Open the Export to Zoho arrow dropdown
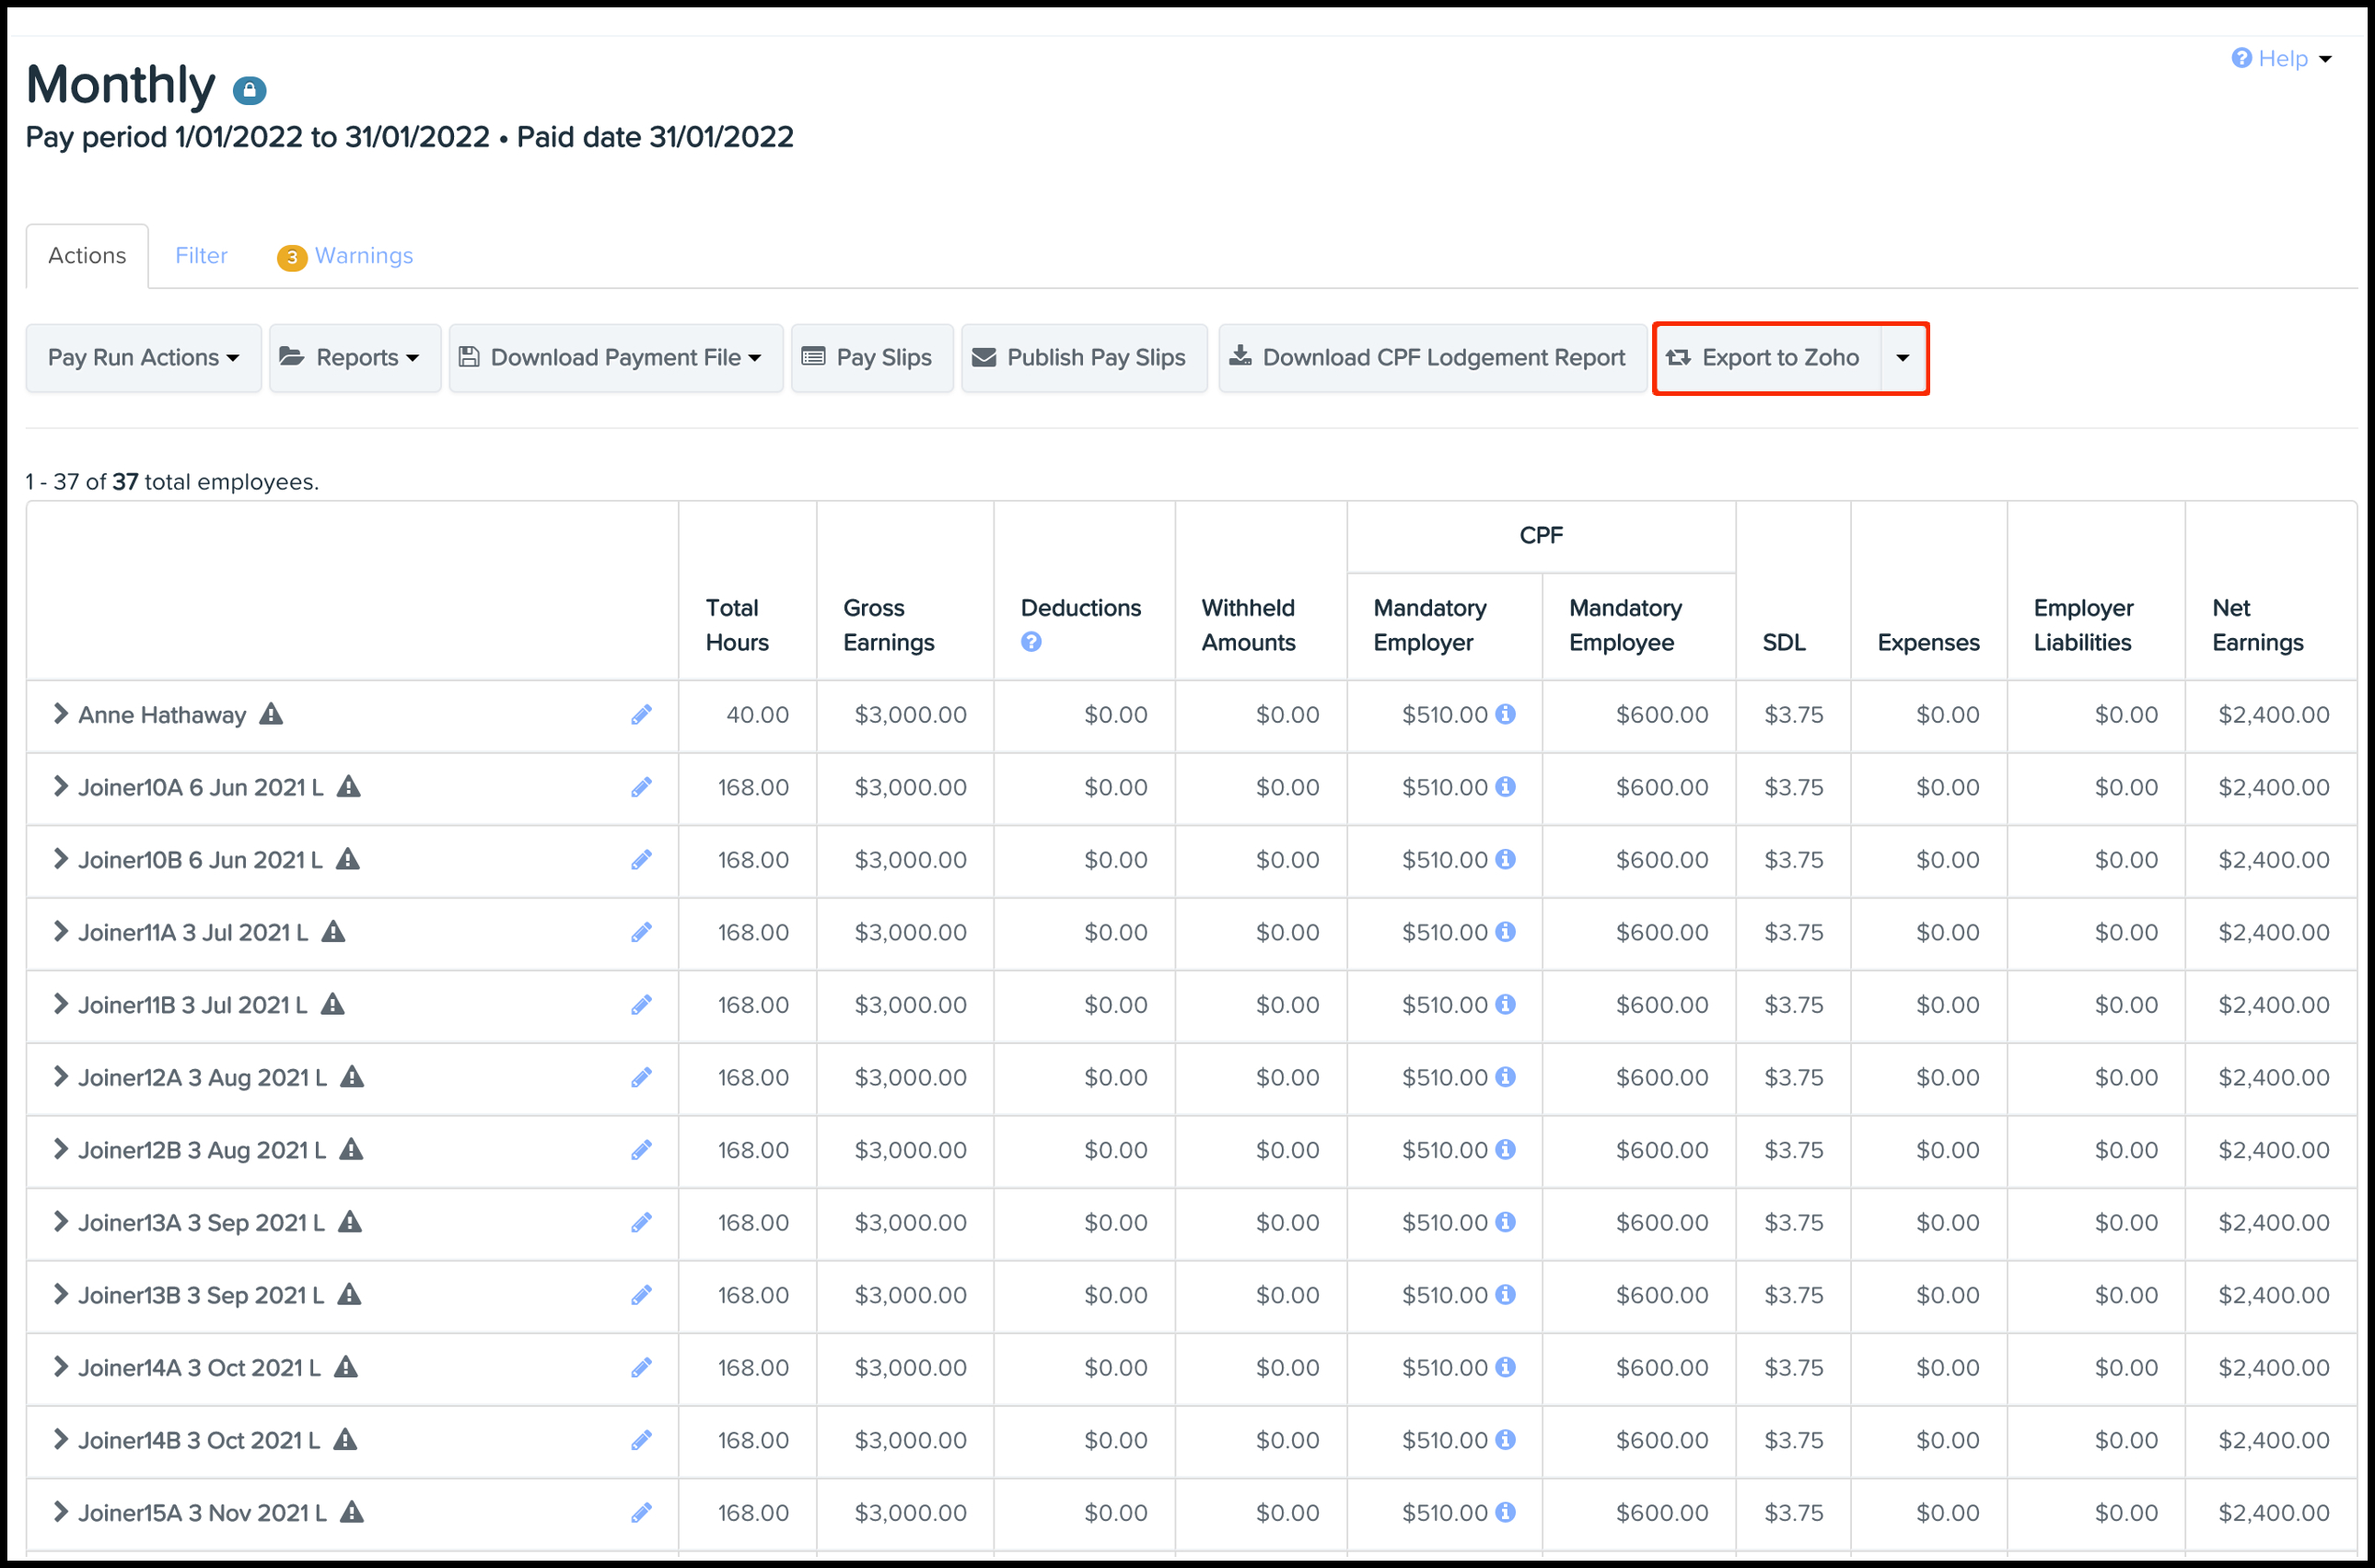This screenshot has height=1568, width=2375. [1903, 358]
